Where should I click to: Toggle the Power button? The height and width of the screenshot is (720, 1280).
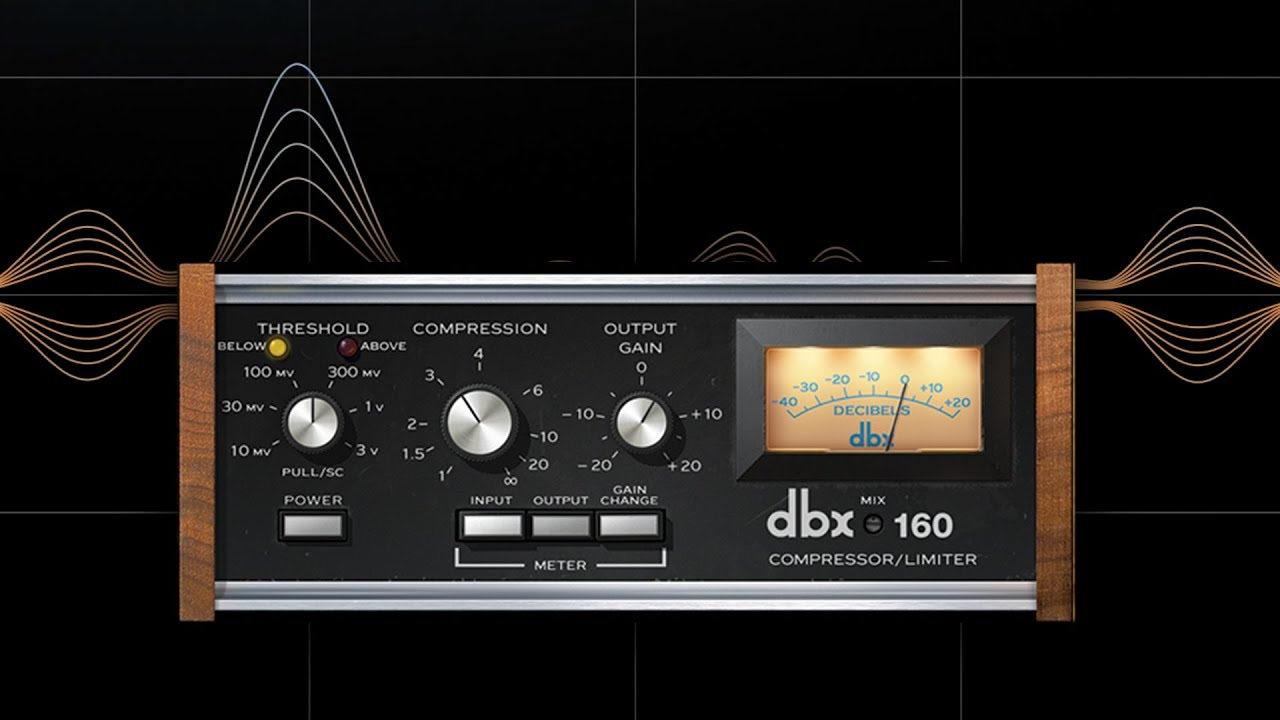(313, 525)
